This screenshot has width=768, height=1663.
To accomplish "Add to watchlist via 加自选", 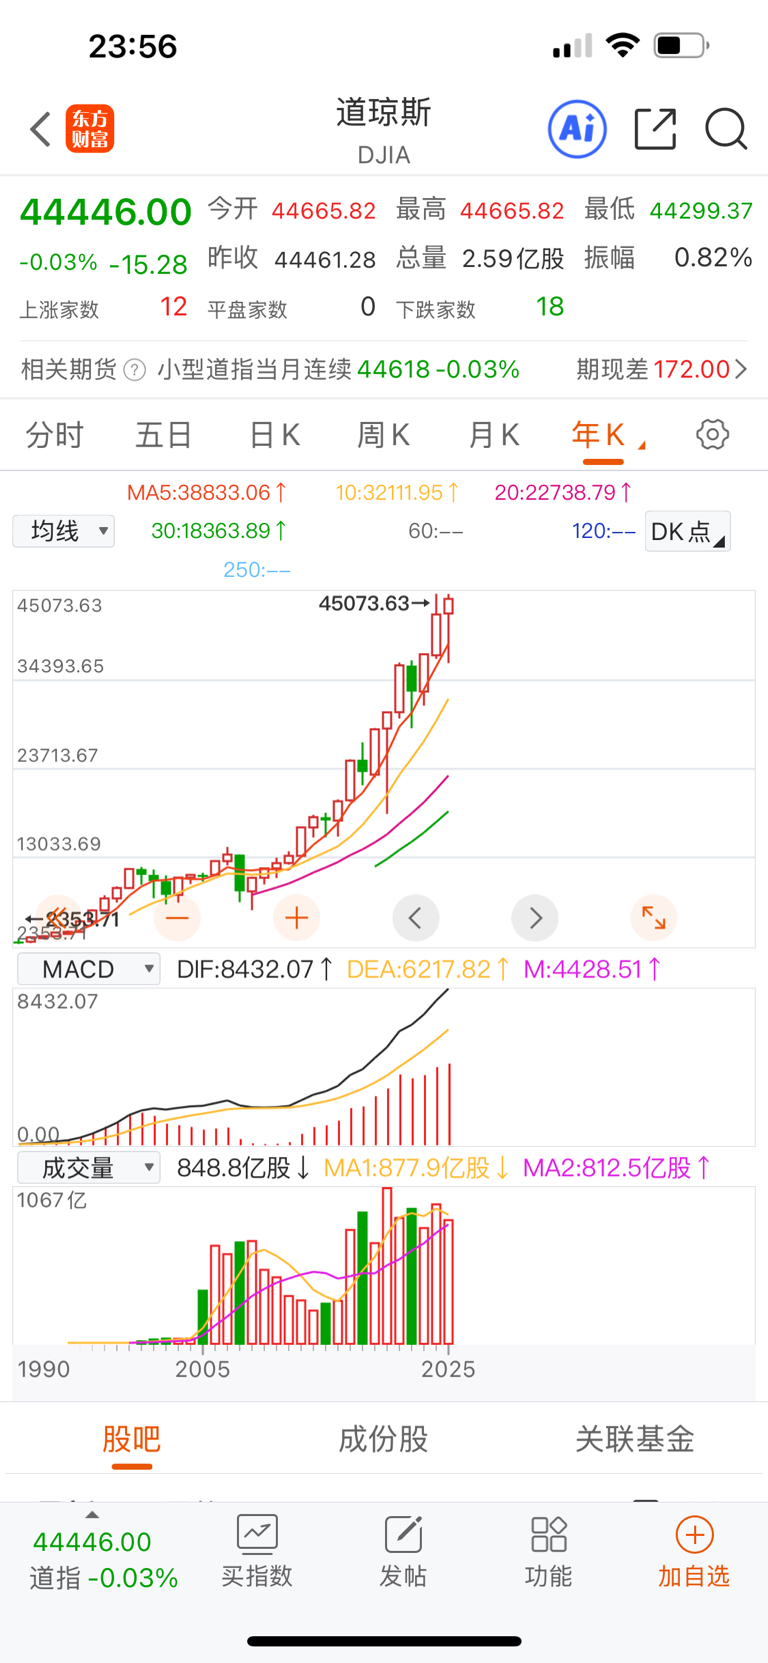I will pyautogui.click(x=694, y=1552).
